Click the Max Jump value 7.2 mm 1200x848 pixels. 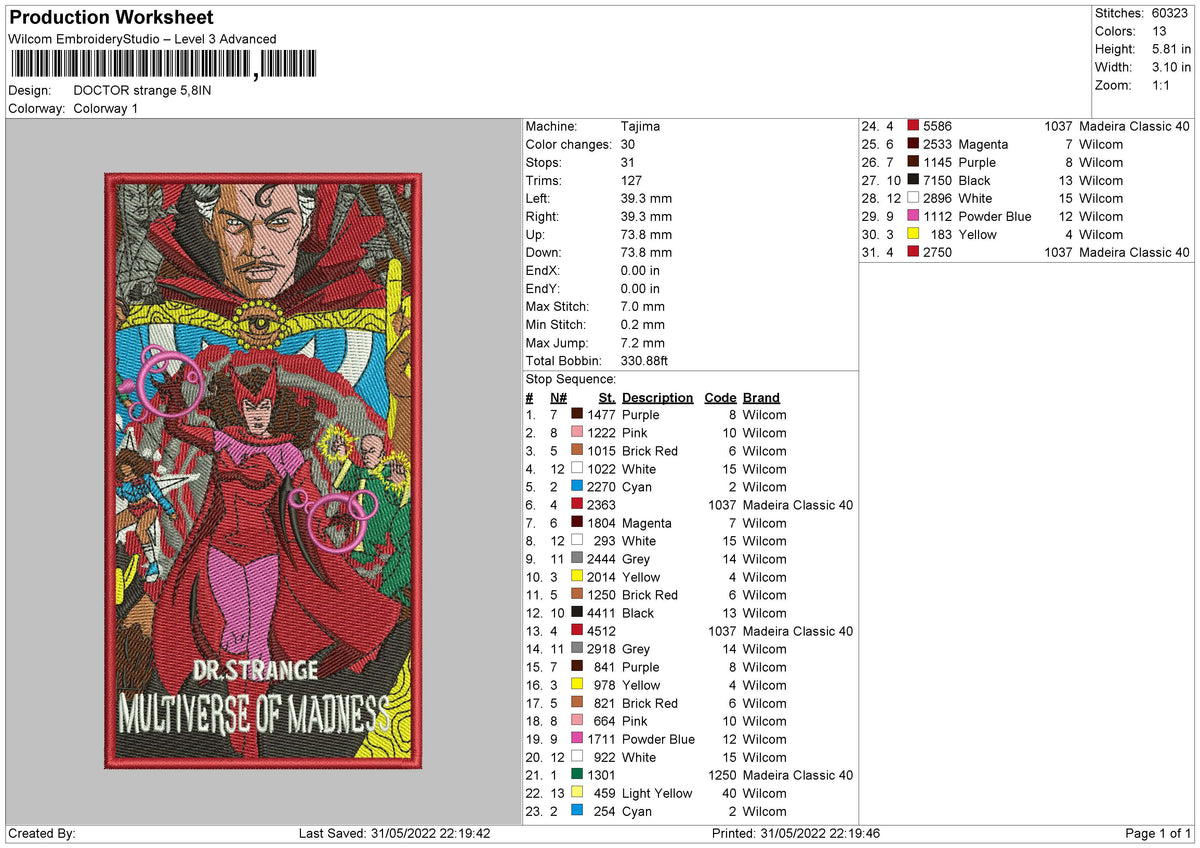[x=642, y=342]
